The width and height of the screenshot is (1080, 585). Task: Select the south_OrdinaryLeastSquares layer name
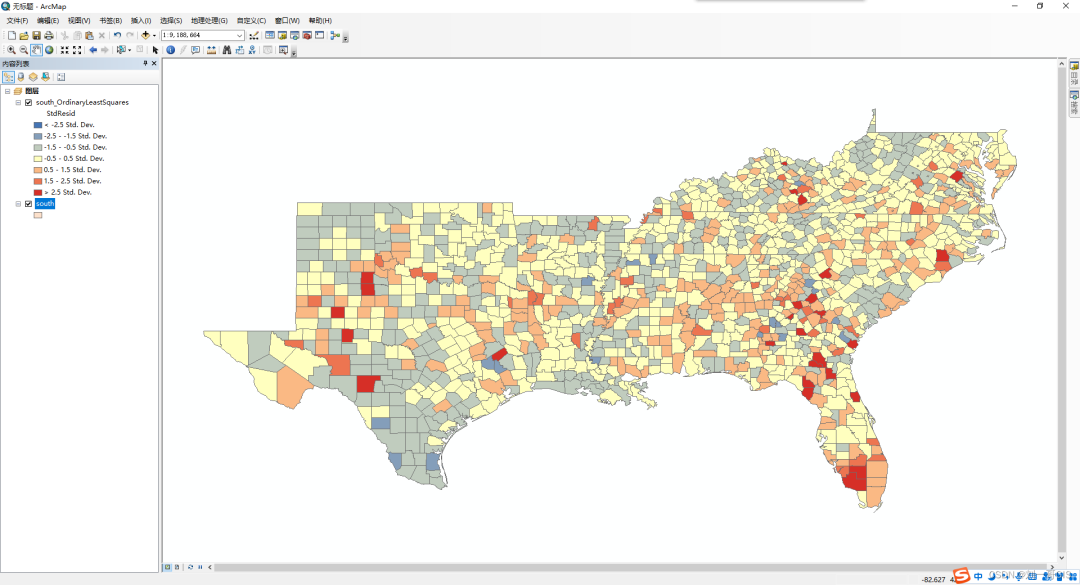click(82, 102)
